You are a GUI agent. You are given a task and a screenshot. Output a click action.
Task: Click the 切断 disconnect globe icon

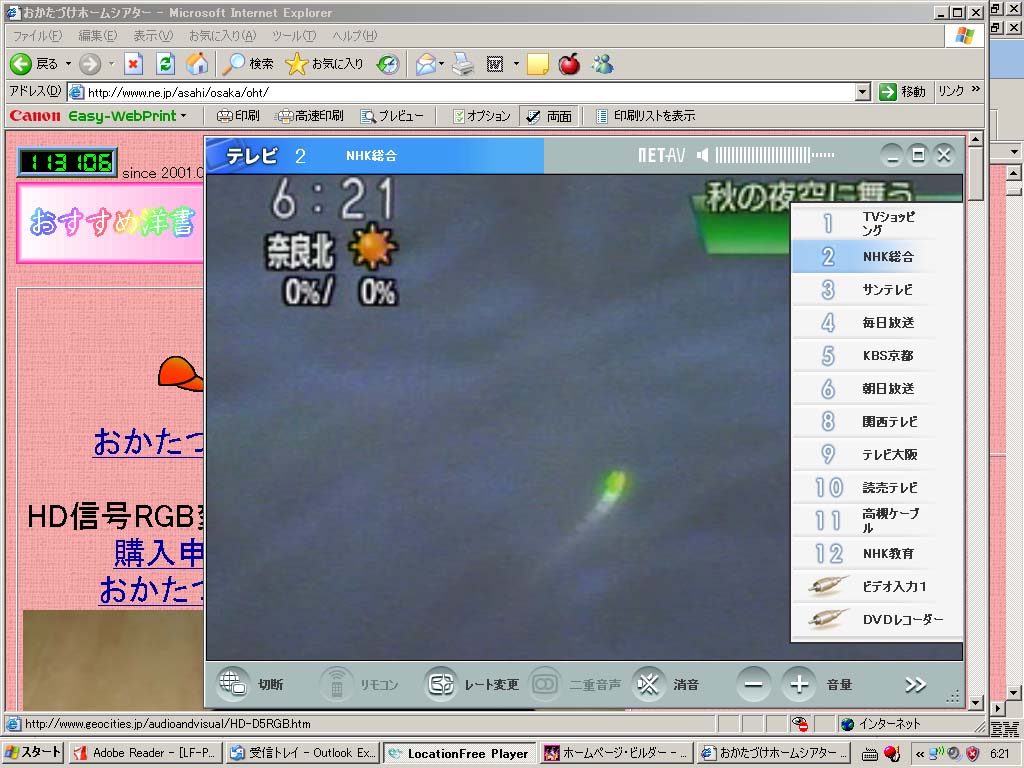coord(232,684)
